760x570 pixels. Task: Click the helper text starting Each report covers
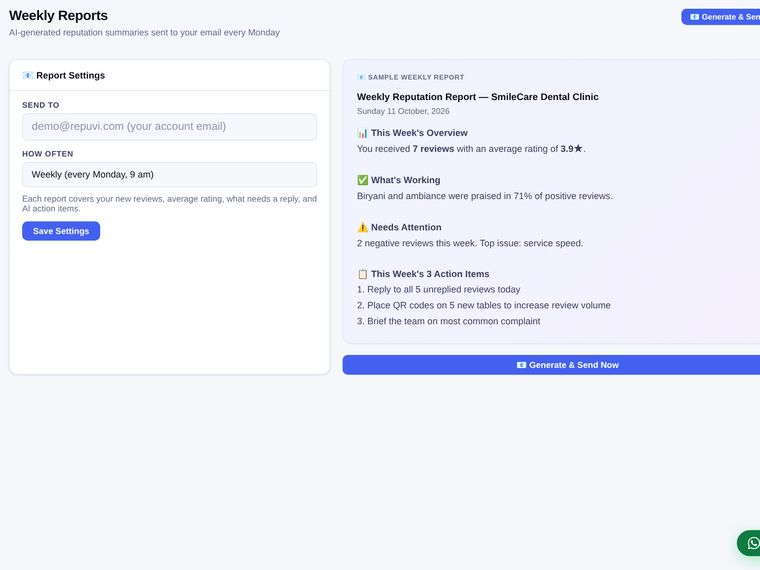(170, 204)
